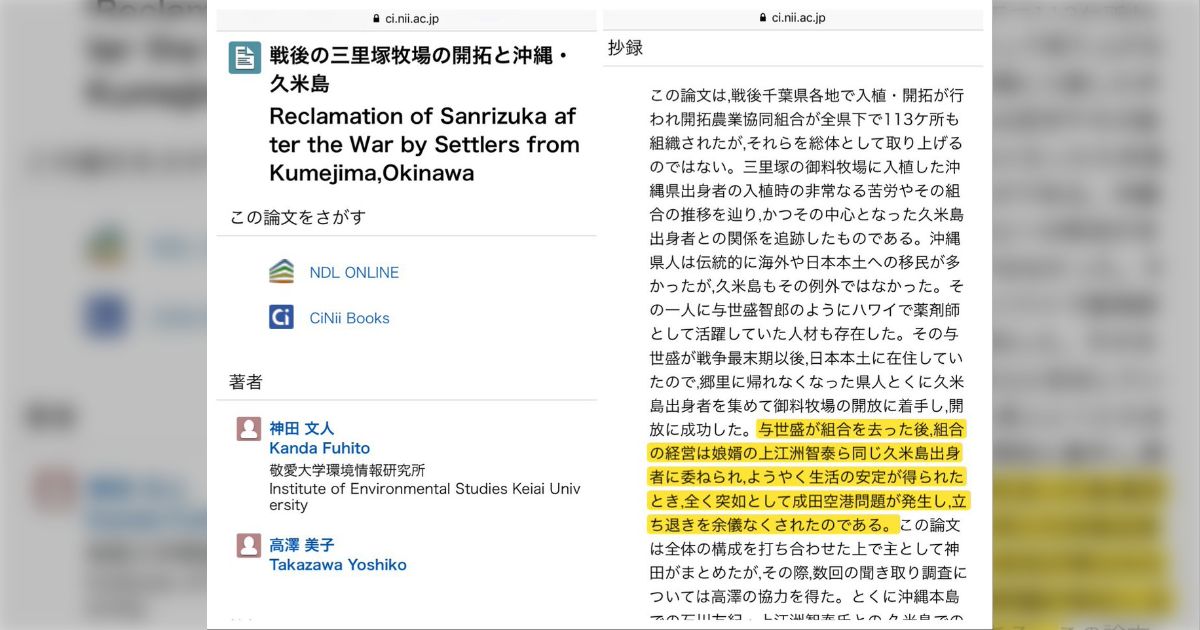Open author link 高澤 美子

301,545
